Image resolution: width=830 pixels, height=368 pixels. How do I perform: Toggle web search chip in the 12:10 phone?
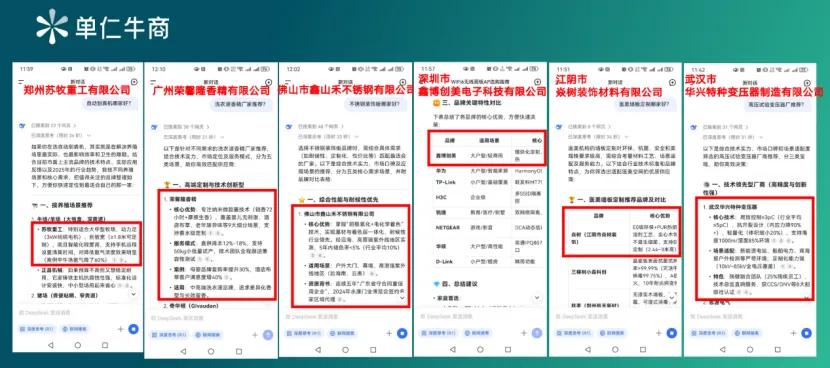coord(208,335)
